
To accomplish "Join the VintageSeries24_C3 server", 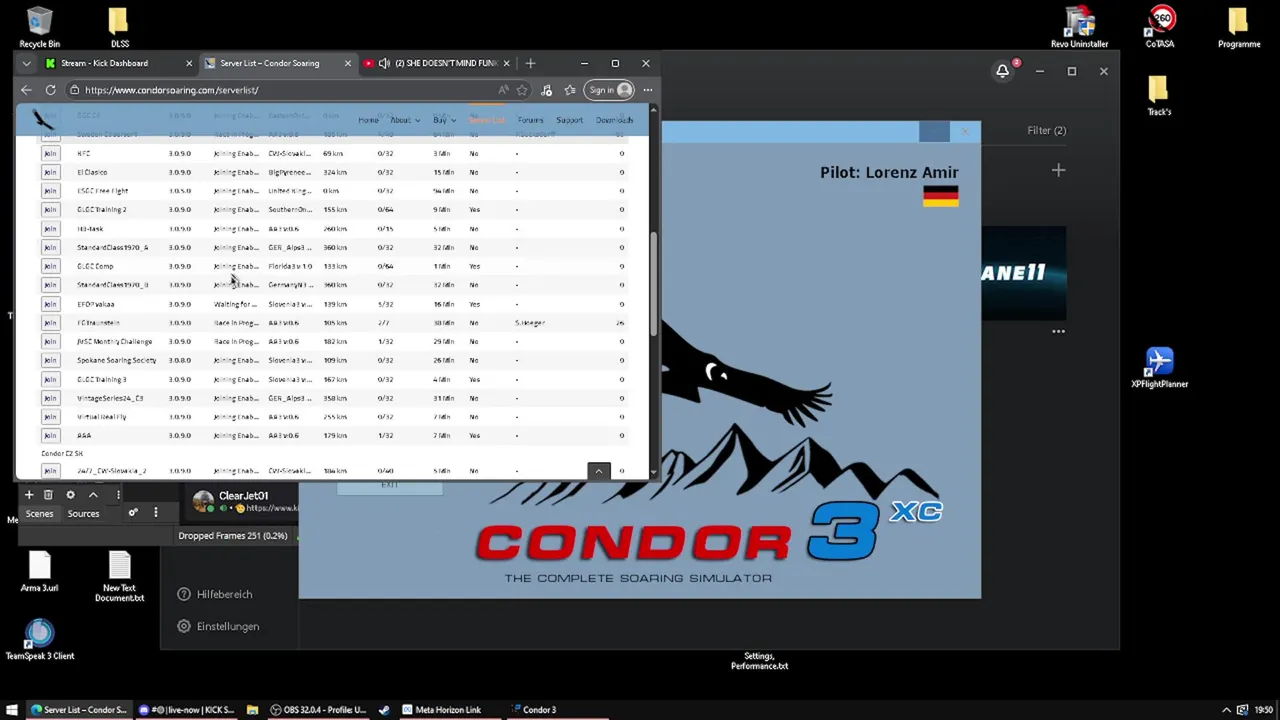I will (50, 398).
